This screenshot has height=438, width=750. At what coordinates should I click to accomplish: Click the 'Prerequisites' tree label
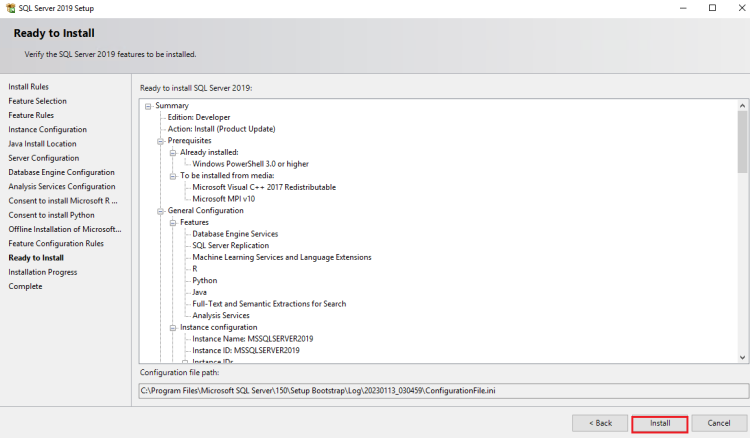[x=189, y=141]
